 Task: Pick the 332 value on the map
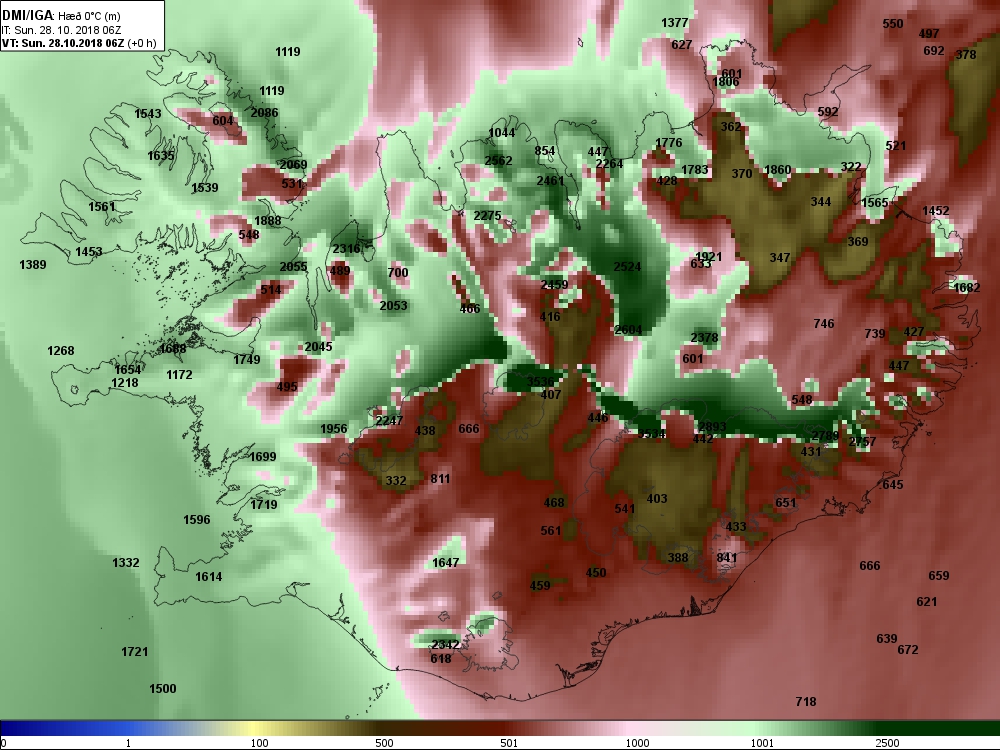pos(396,480)
